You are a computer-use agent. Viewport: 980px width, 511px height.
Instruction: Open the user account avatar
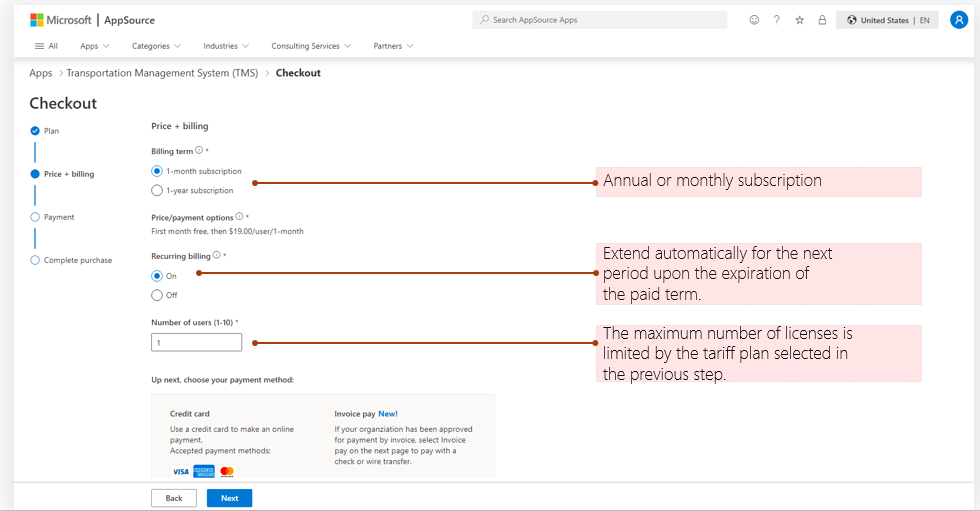click(958, 20)
